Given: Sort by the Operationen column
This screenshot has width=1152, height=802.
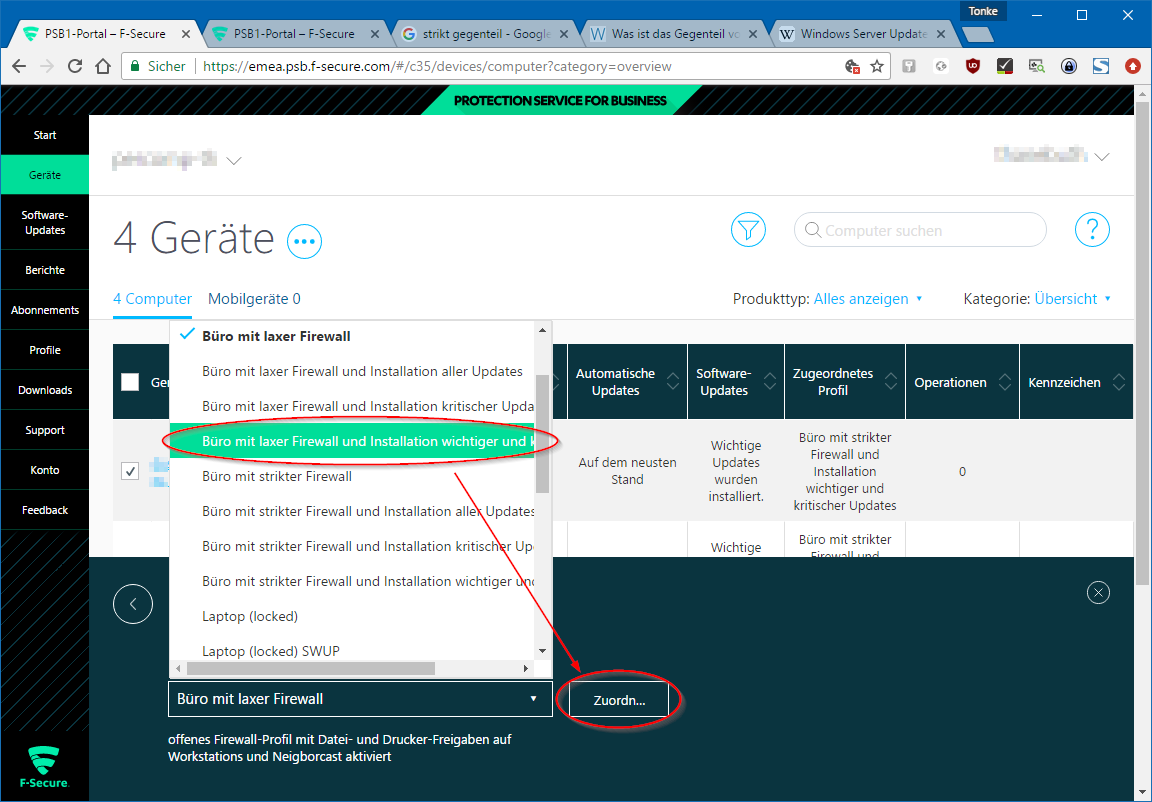Looking at the screenshot, I should 1005,382.
